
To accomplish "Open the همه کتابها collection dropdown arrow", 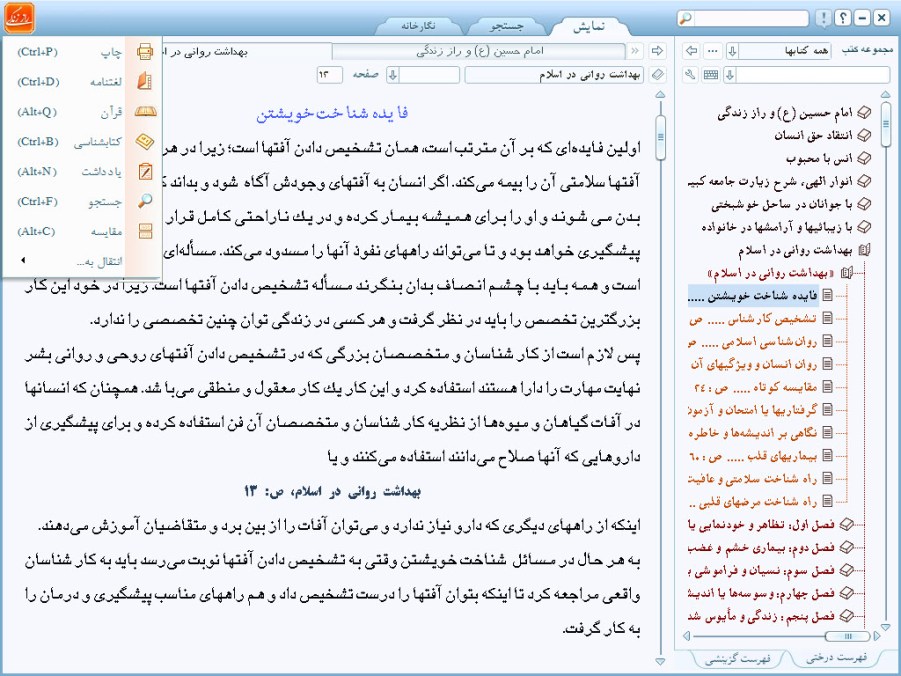I will tap(732, 51).
